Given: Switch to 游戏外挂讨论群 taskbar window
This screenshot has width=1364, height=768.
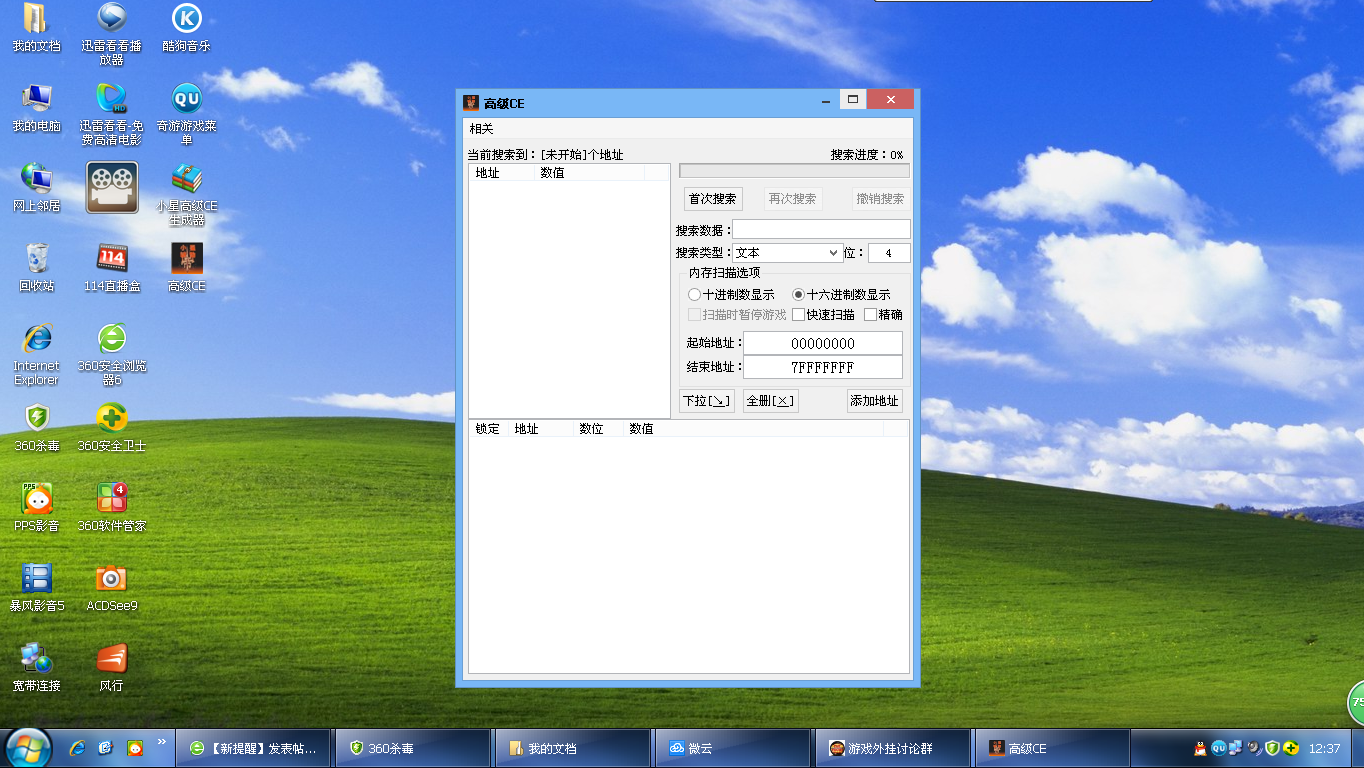Looking at the screenshot, I should coord(890,748).
